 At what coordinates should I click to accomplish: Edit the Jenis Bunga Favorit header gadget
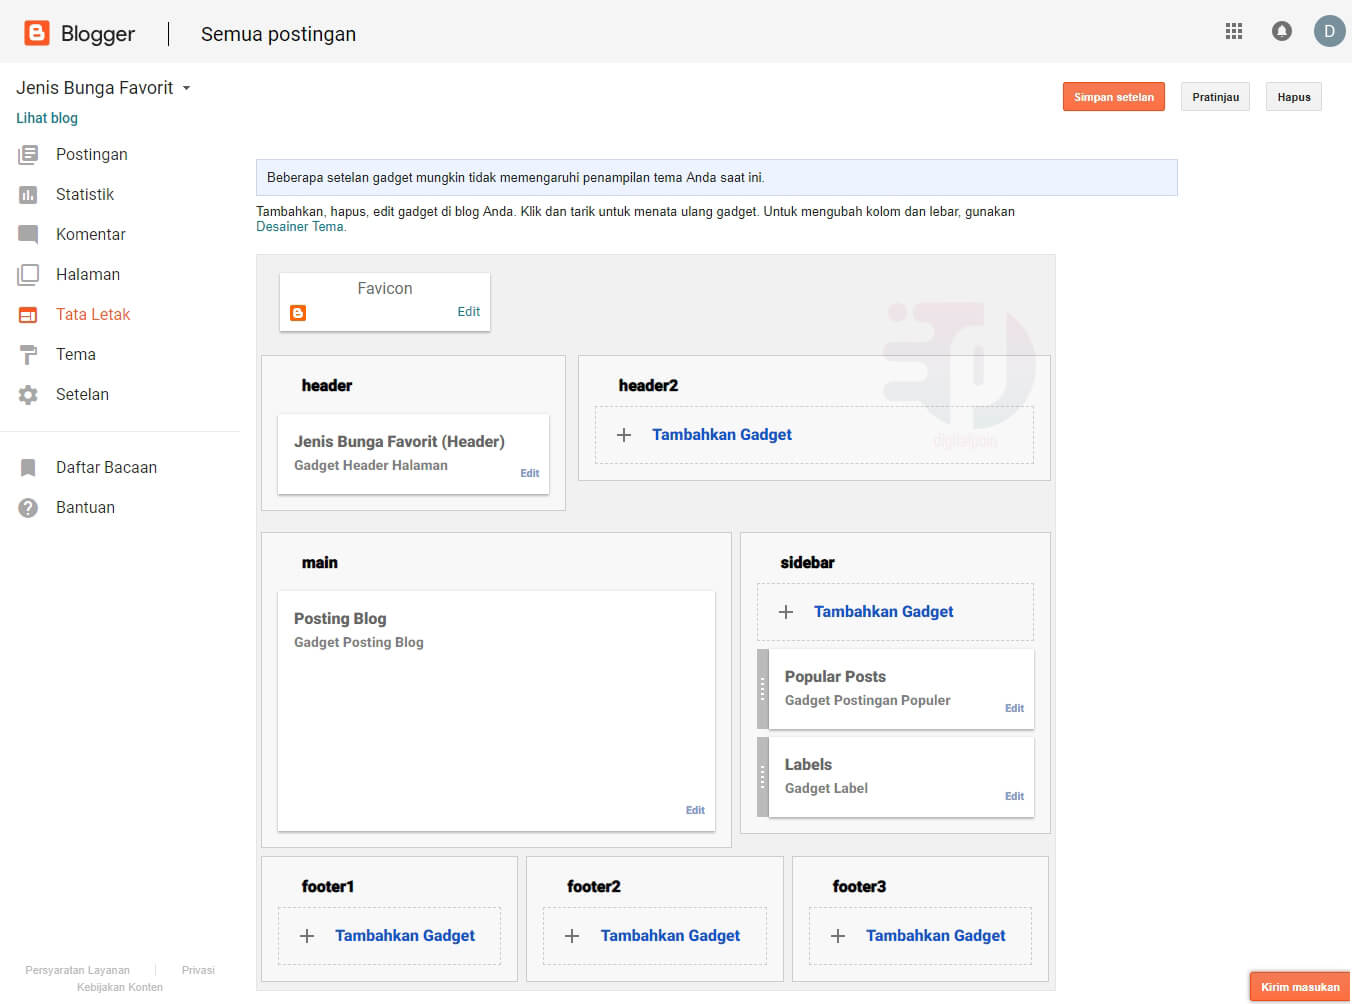(x=530, y=473)
